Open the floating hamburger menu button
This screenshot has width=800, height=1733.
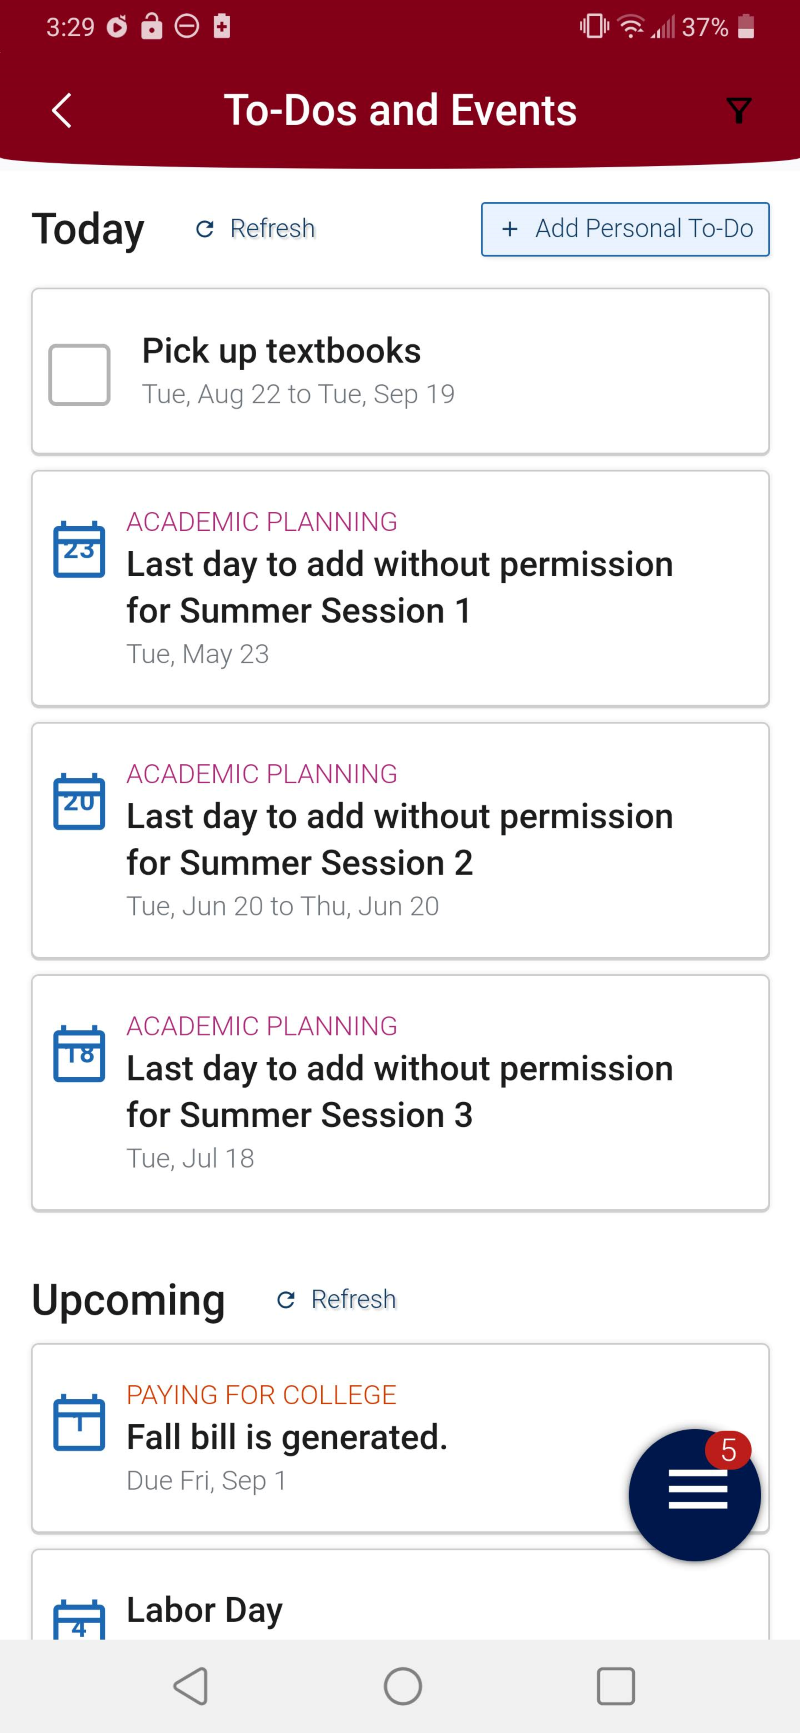point(695,1494)
